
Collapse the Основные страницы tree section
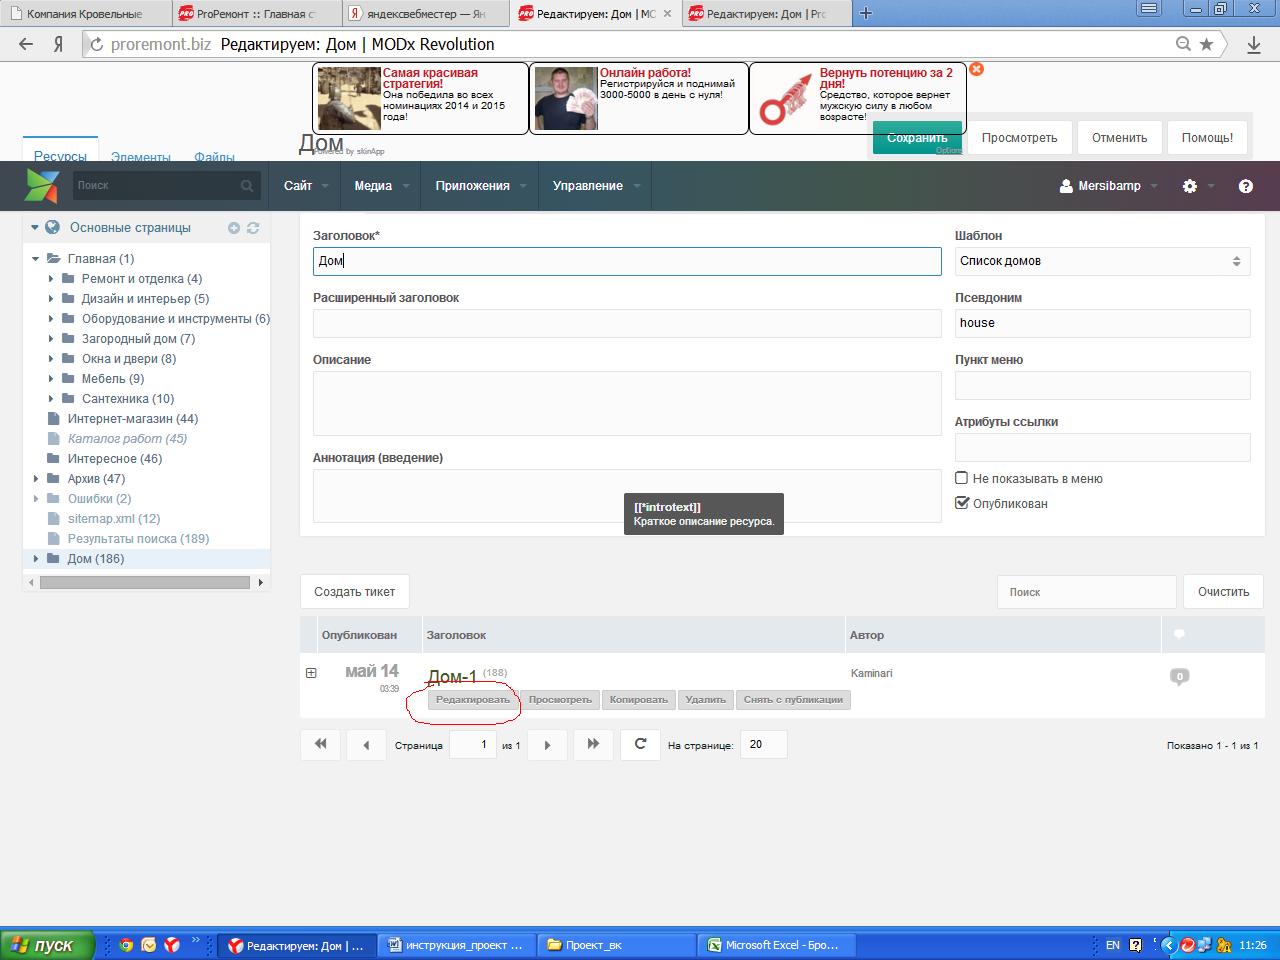coord(34,227)
